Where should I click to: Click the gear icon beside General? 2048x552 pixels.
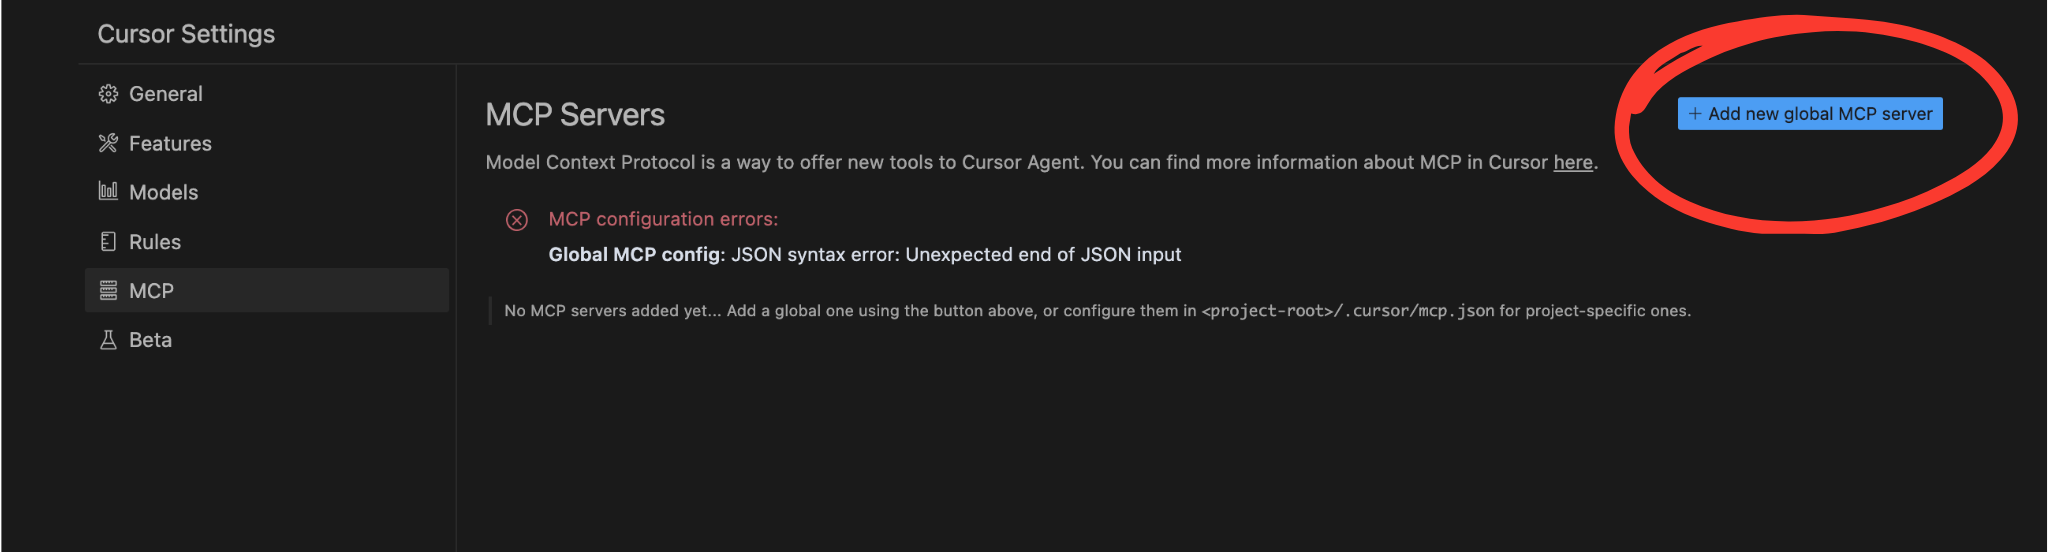coord(108,94)
